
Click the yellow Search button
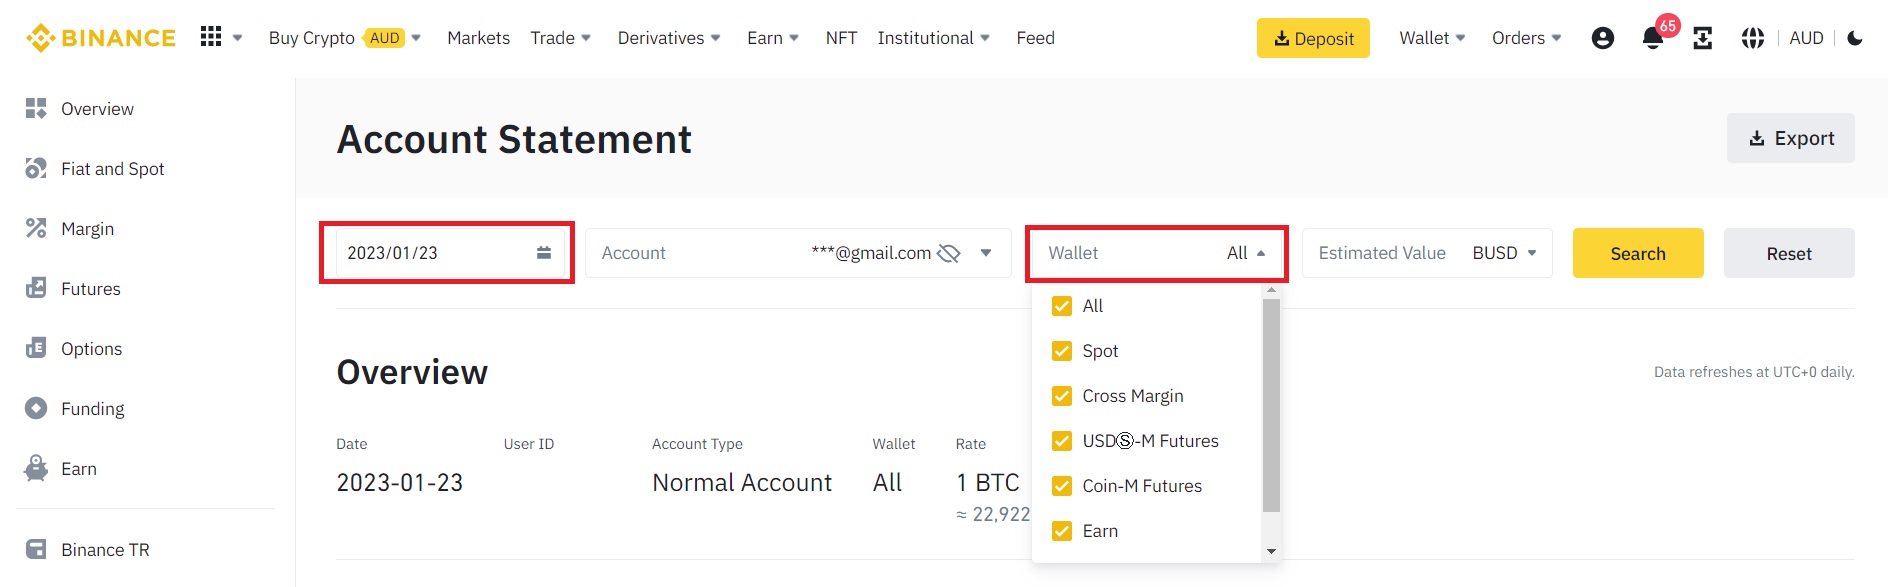1638,253
